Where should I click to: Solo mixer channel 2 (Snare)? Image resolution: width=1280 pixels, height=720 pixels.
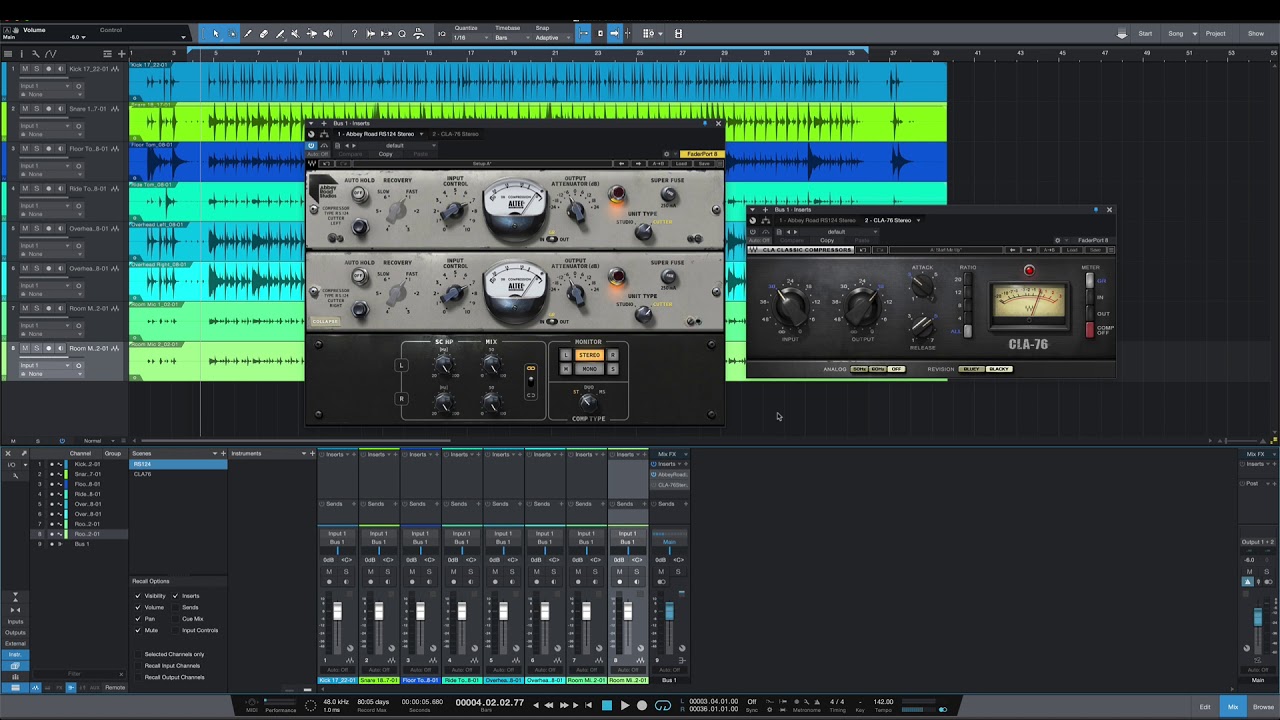coord(387,572)
